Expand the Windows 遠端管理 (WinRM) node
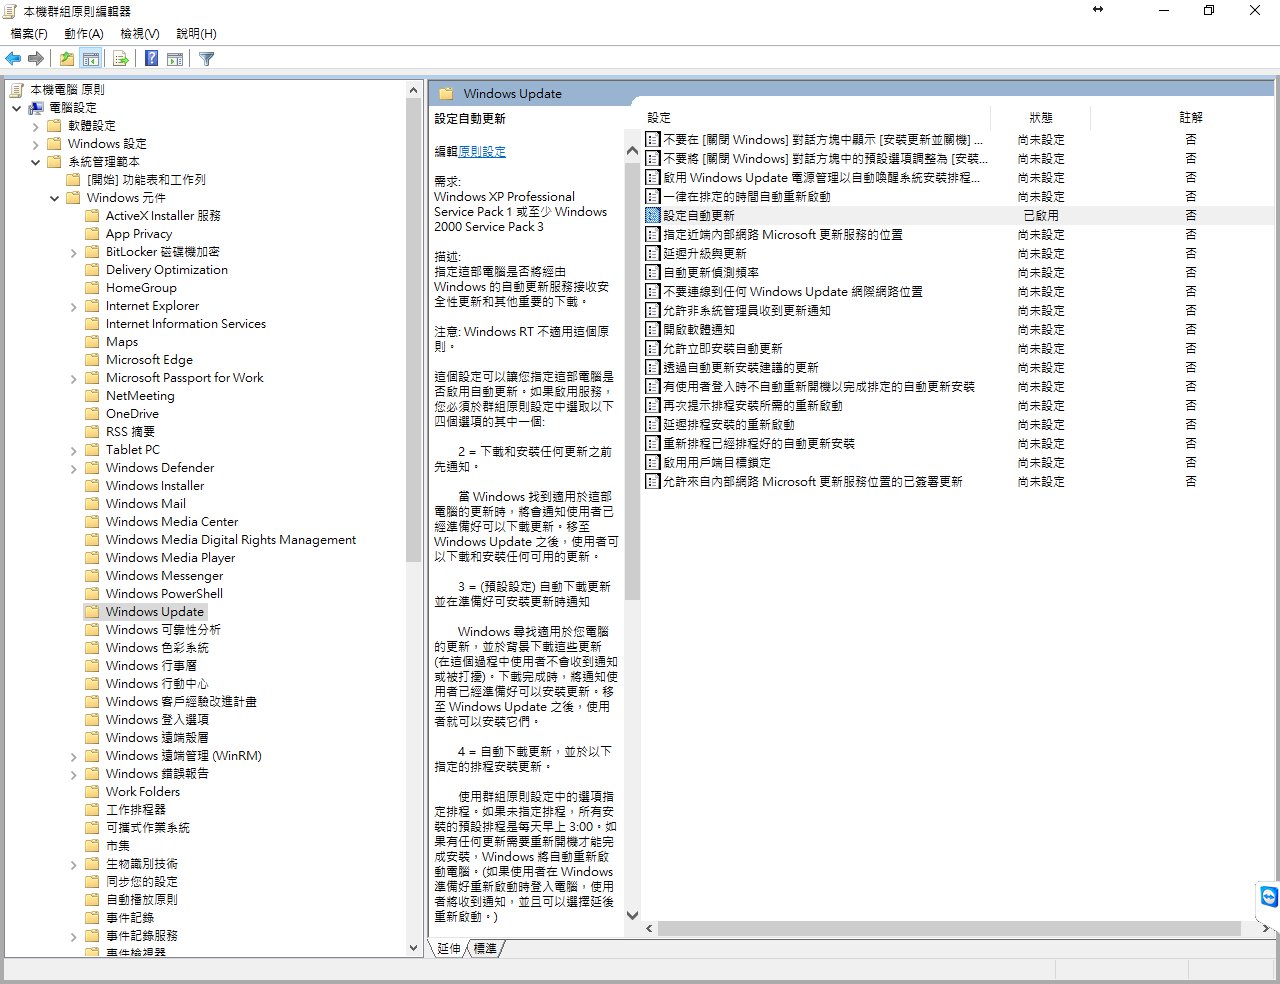 (74, 757)
